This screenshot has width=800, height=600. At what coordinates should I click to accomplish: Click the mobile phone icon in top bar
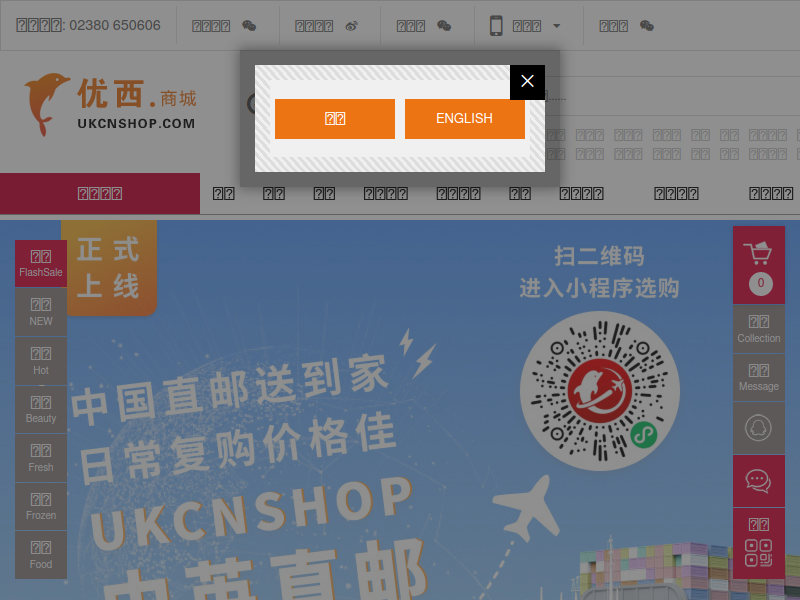point(496,26)
